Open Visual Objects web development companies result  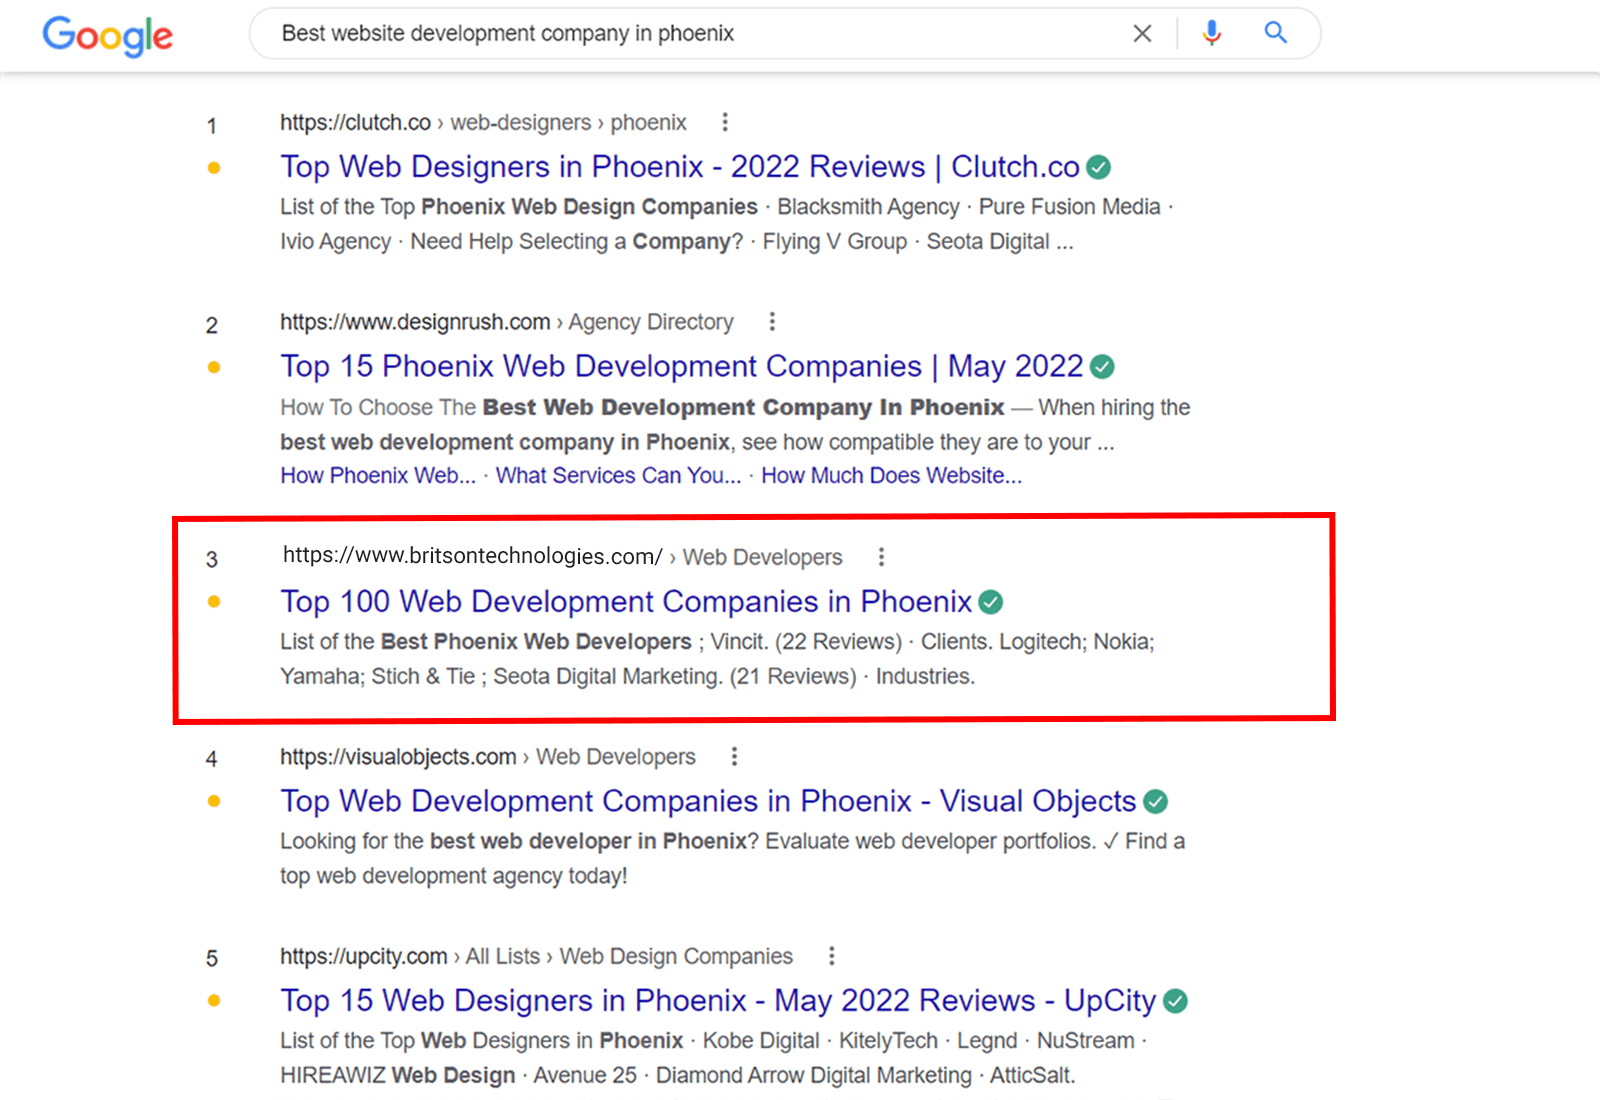pyautogui.click(x=707, y=801)
